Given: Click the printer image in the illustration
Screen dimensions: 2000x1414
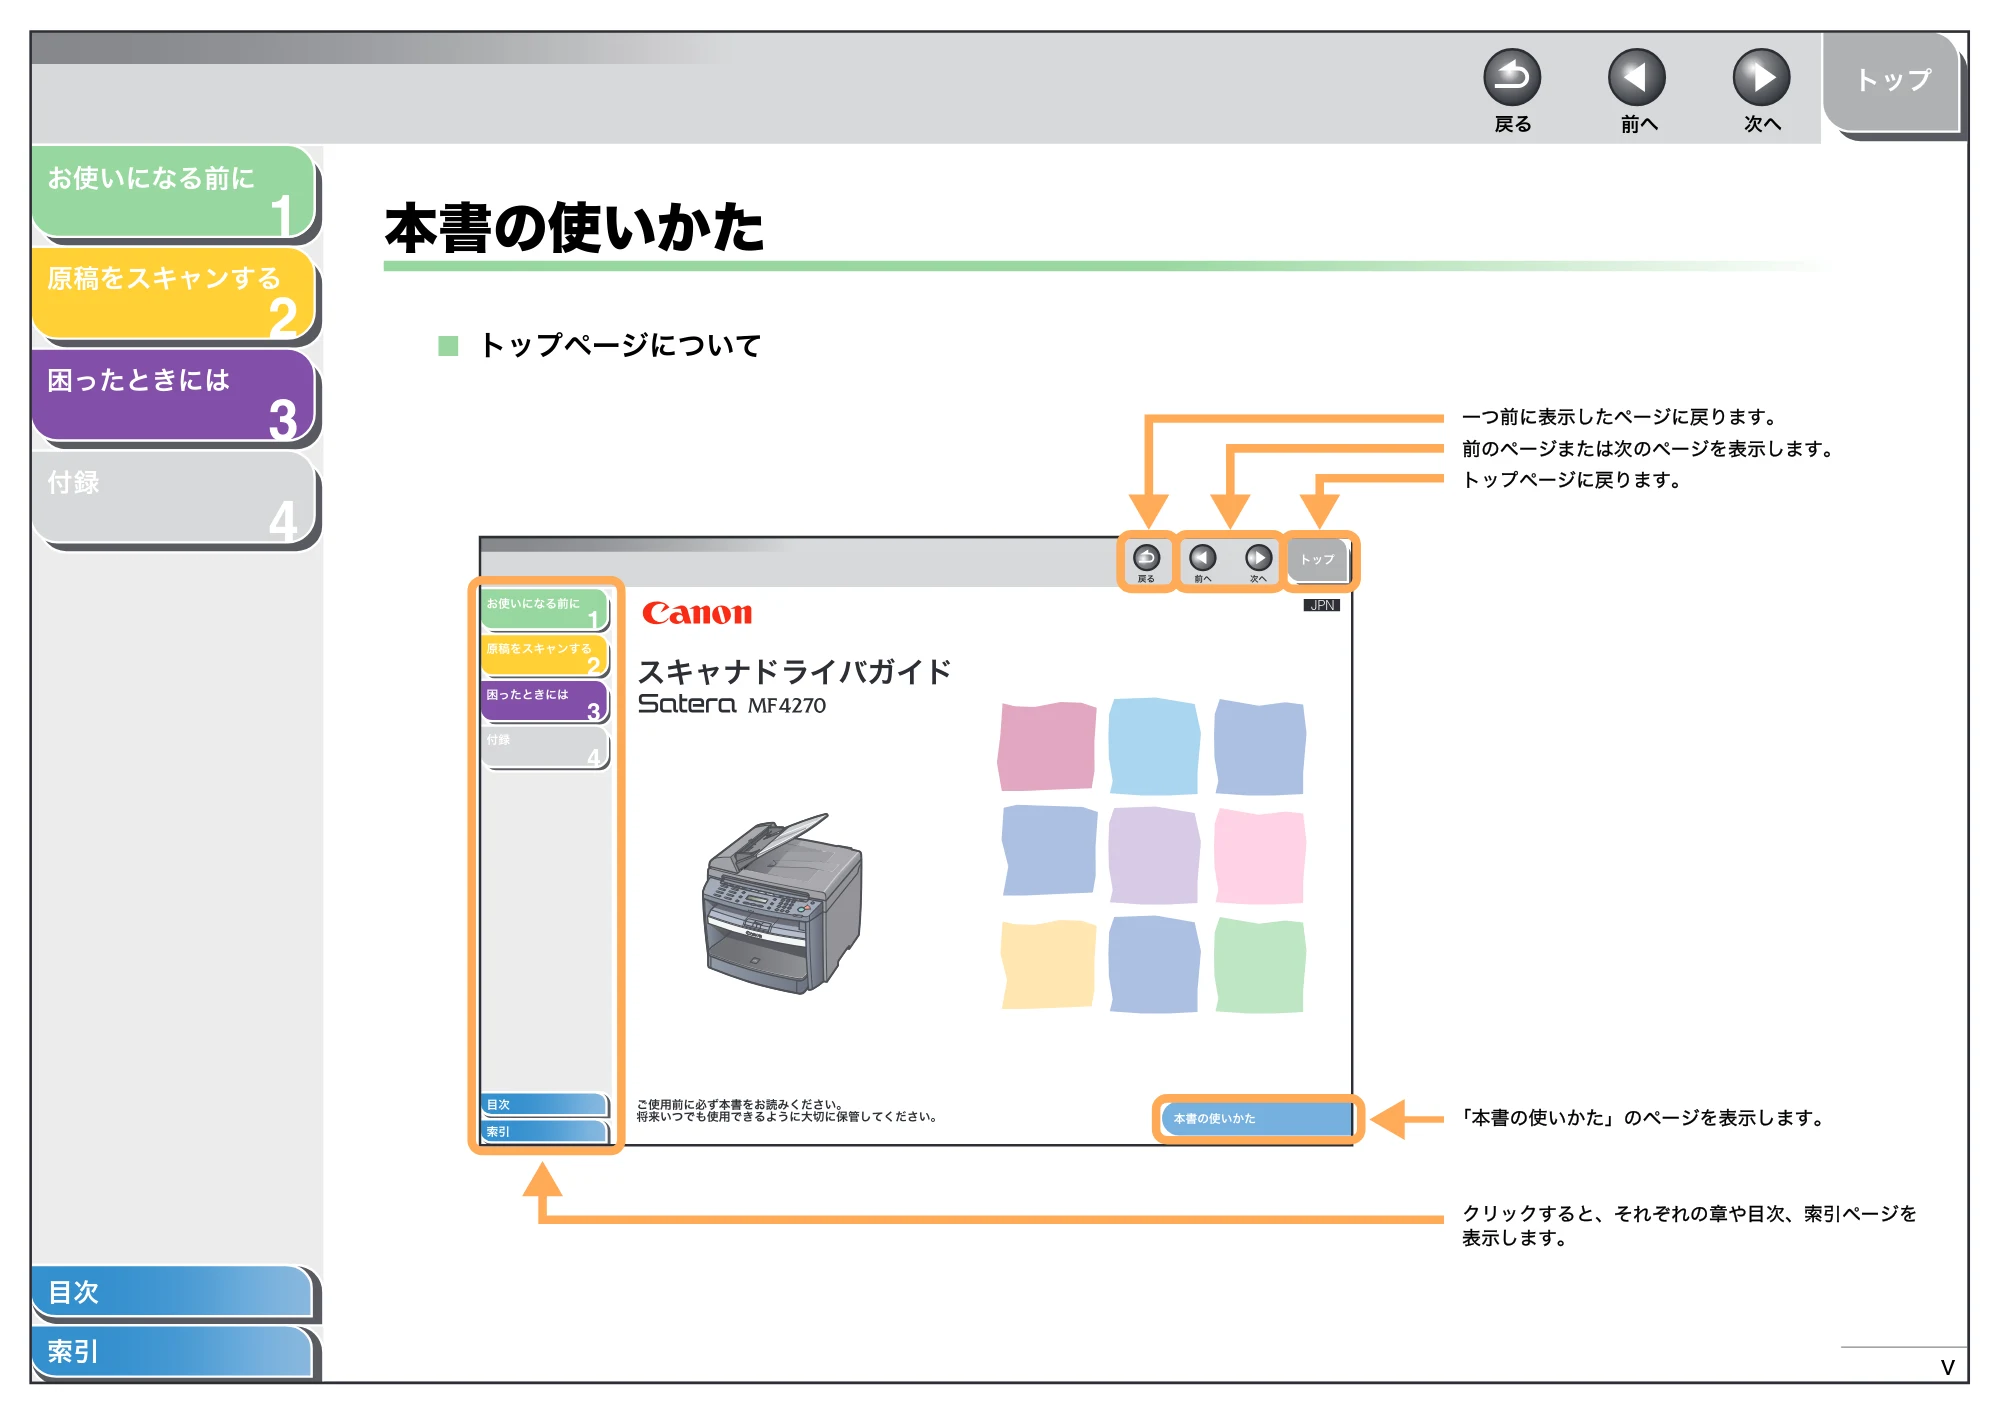Looking at the screenshot, I should pos(782,904).
